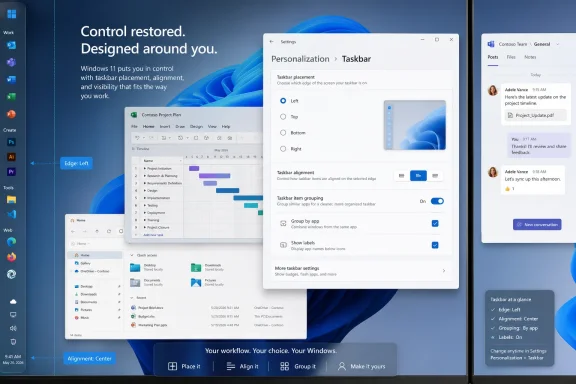Click the display monitor tray icon

[x=13, y=315]
